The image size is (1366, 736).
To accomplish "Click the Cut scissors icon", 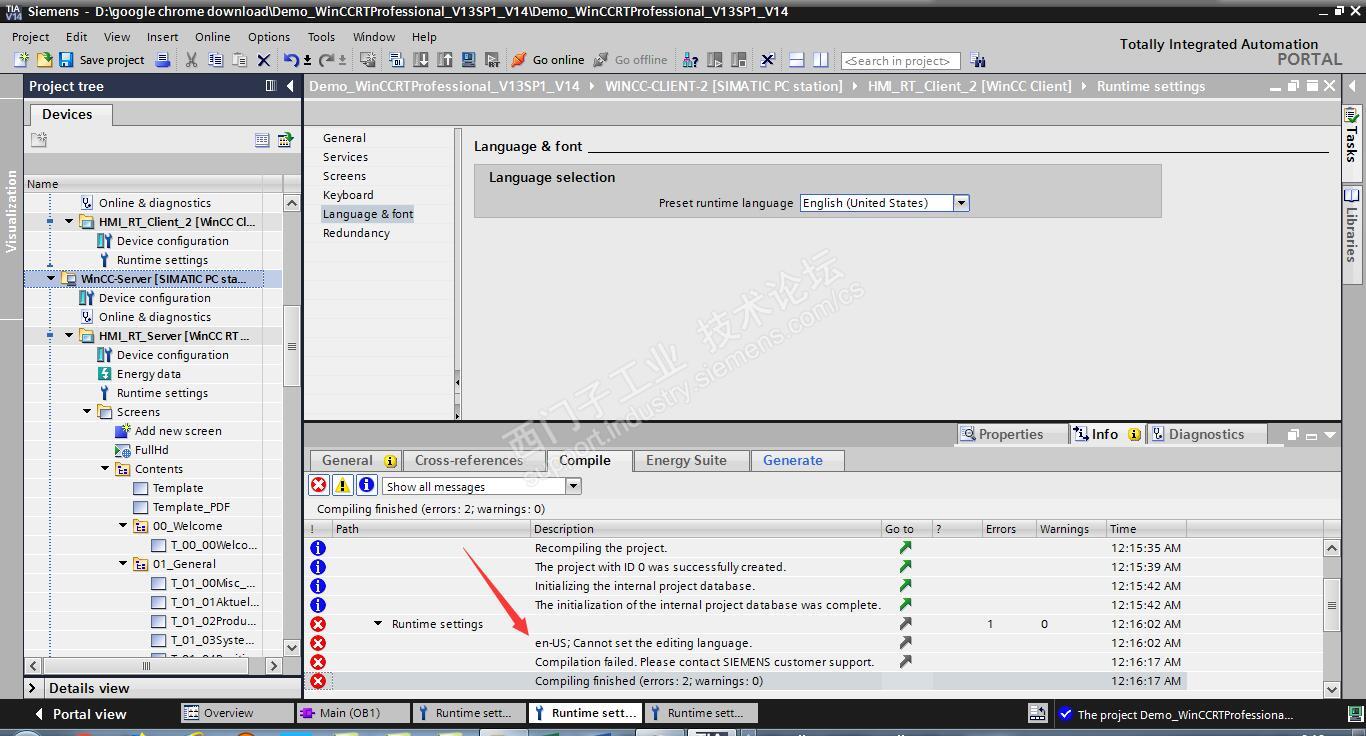I will 191,60.
